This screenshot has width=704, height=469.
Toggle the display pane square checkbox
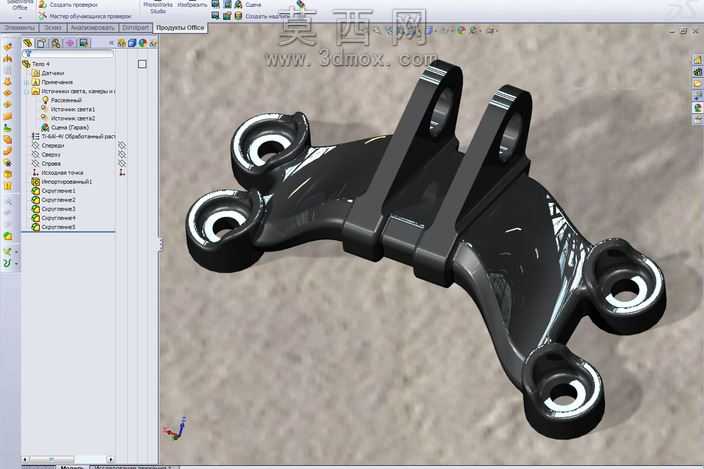tap(142, 64)
